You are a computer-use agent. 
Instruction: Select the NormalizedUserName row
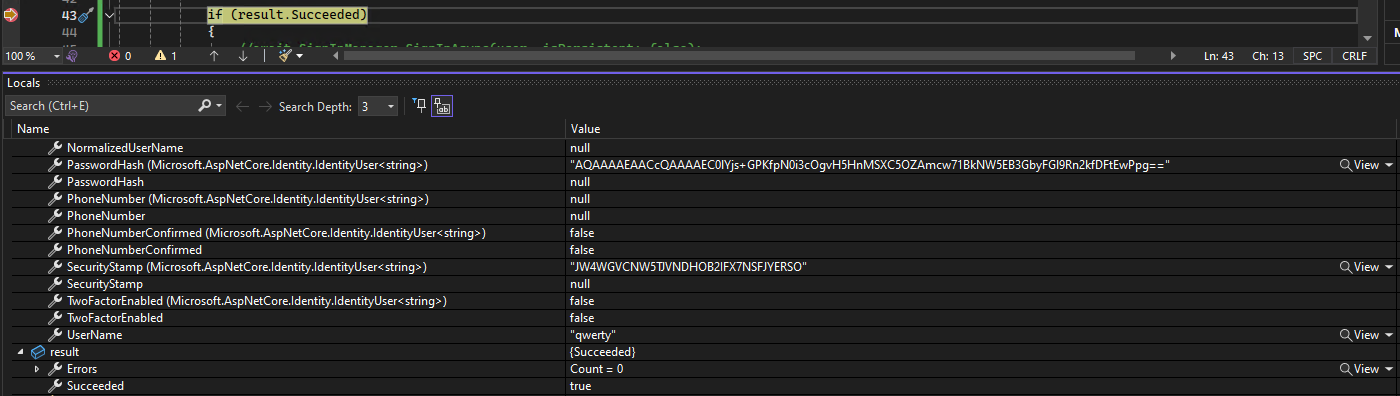(700, 148)
